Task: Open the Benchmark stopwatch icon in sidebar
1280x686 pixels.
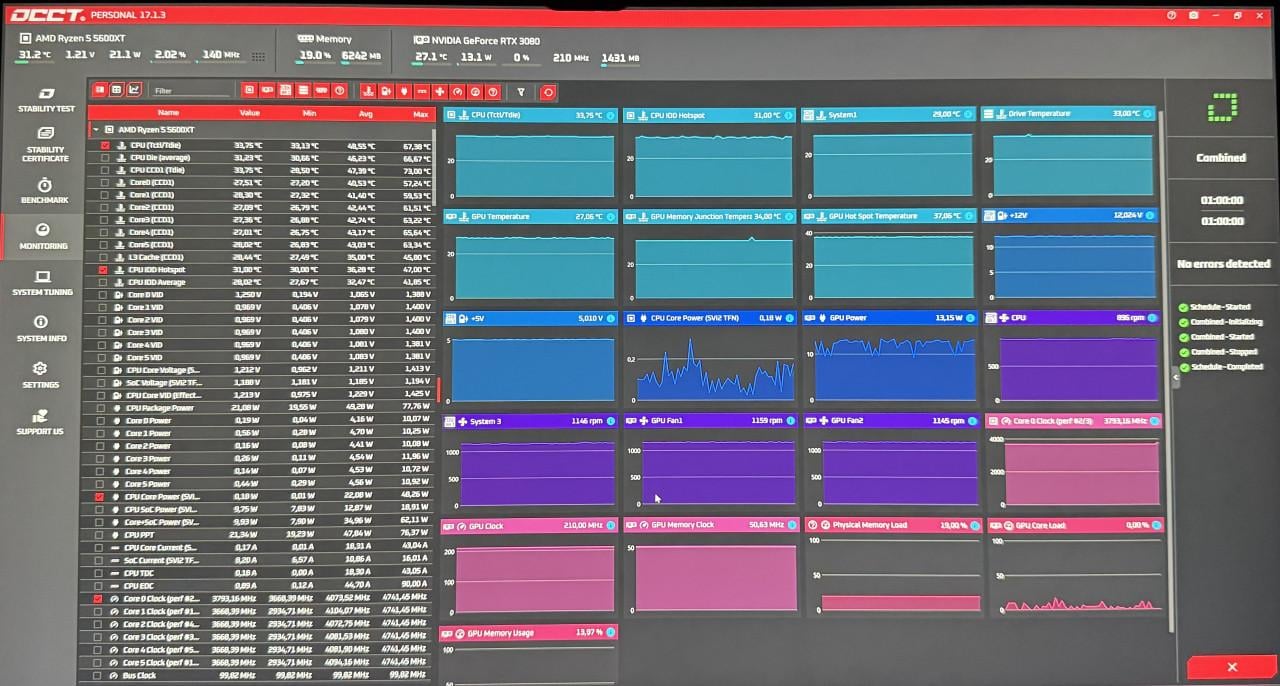Action: (45, 185)
